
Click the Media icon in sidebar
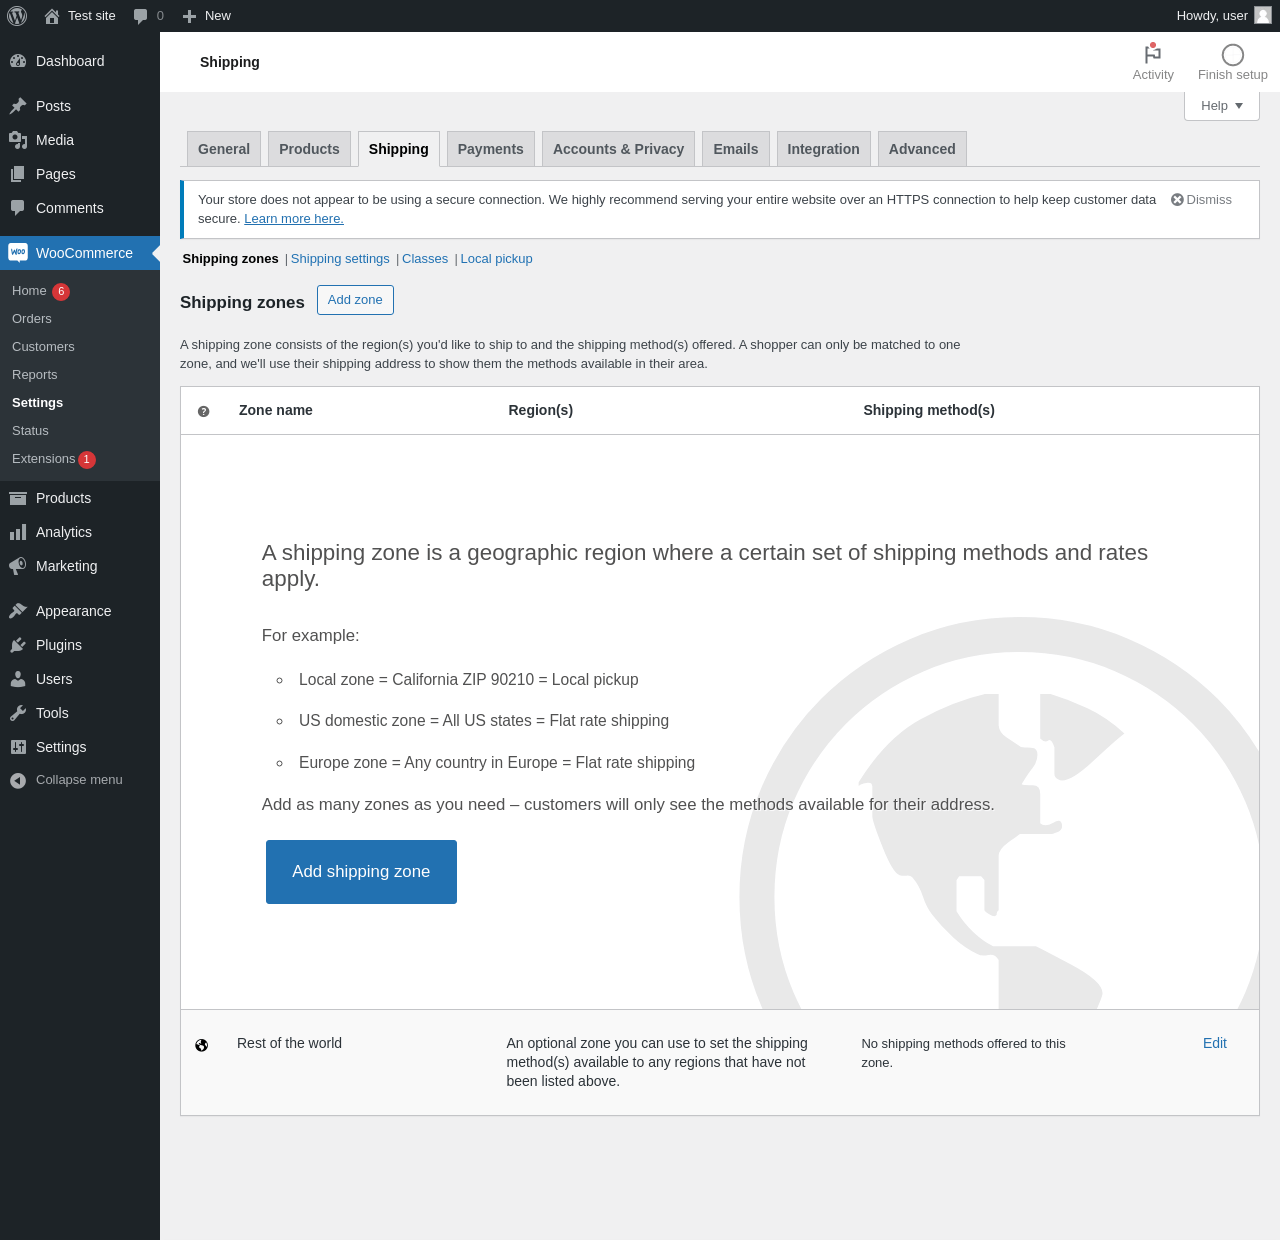pyautogui.click(x=18, y=140)
